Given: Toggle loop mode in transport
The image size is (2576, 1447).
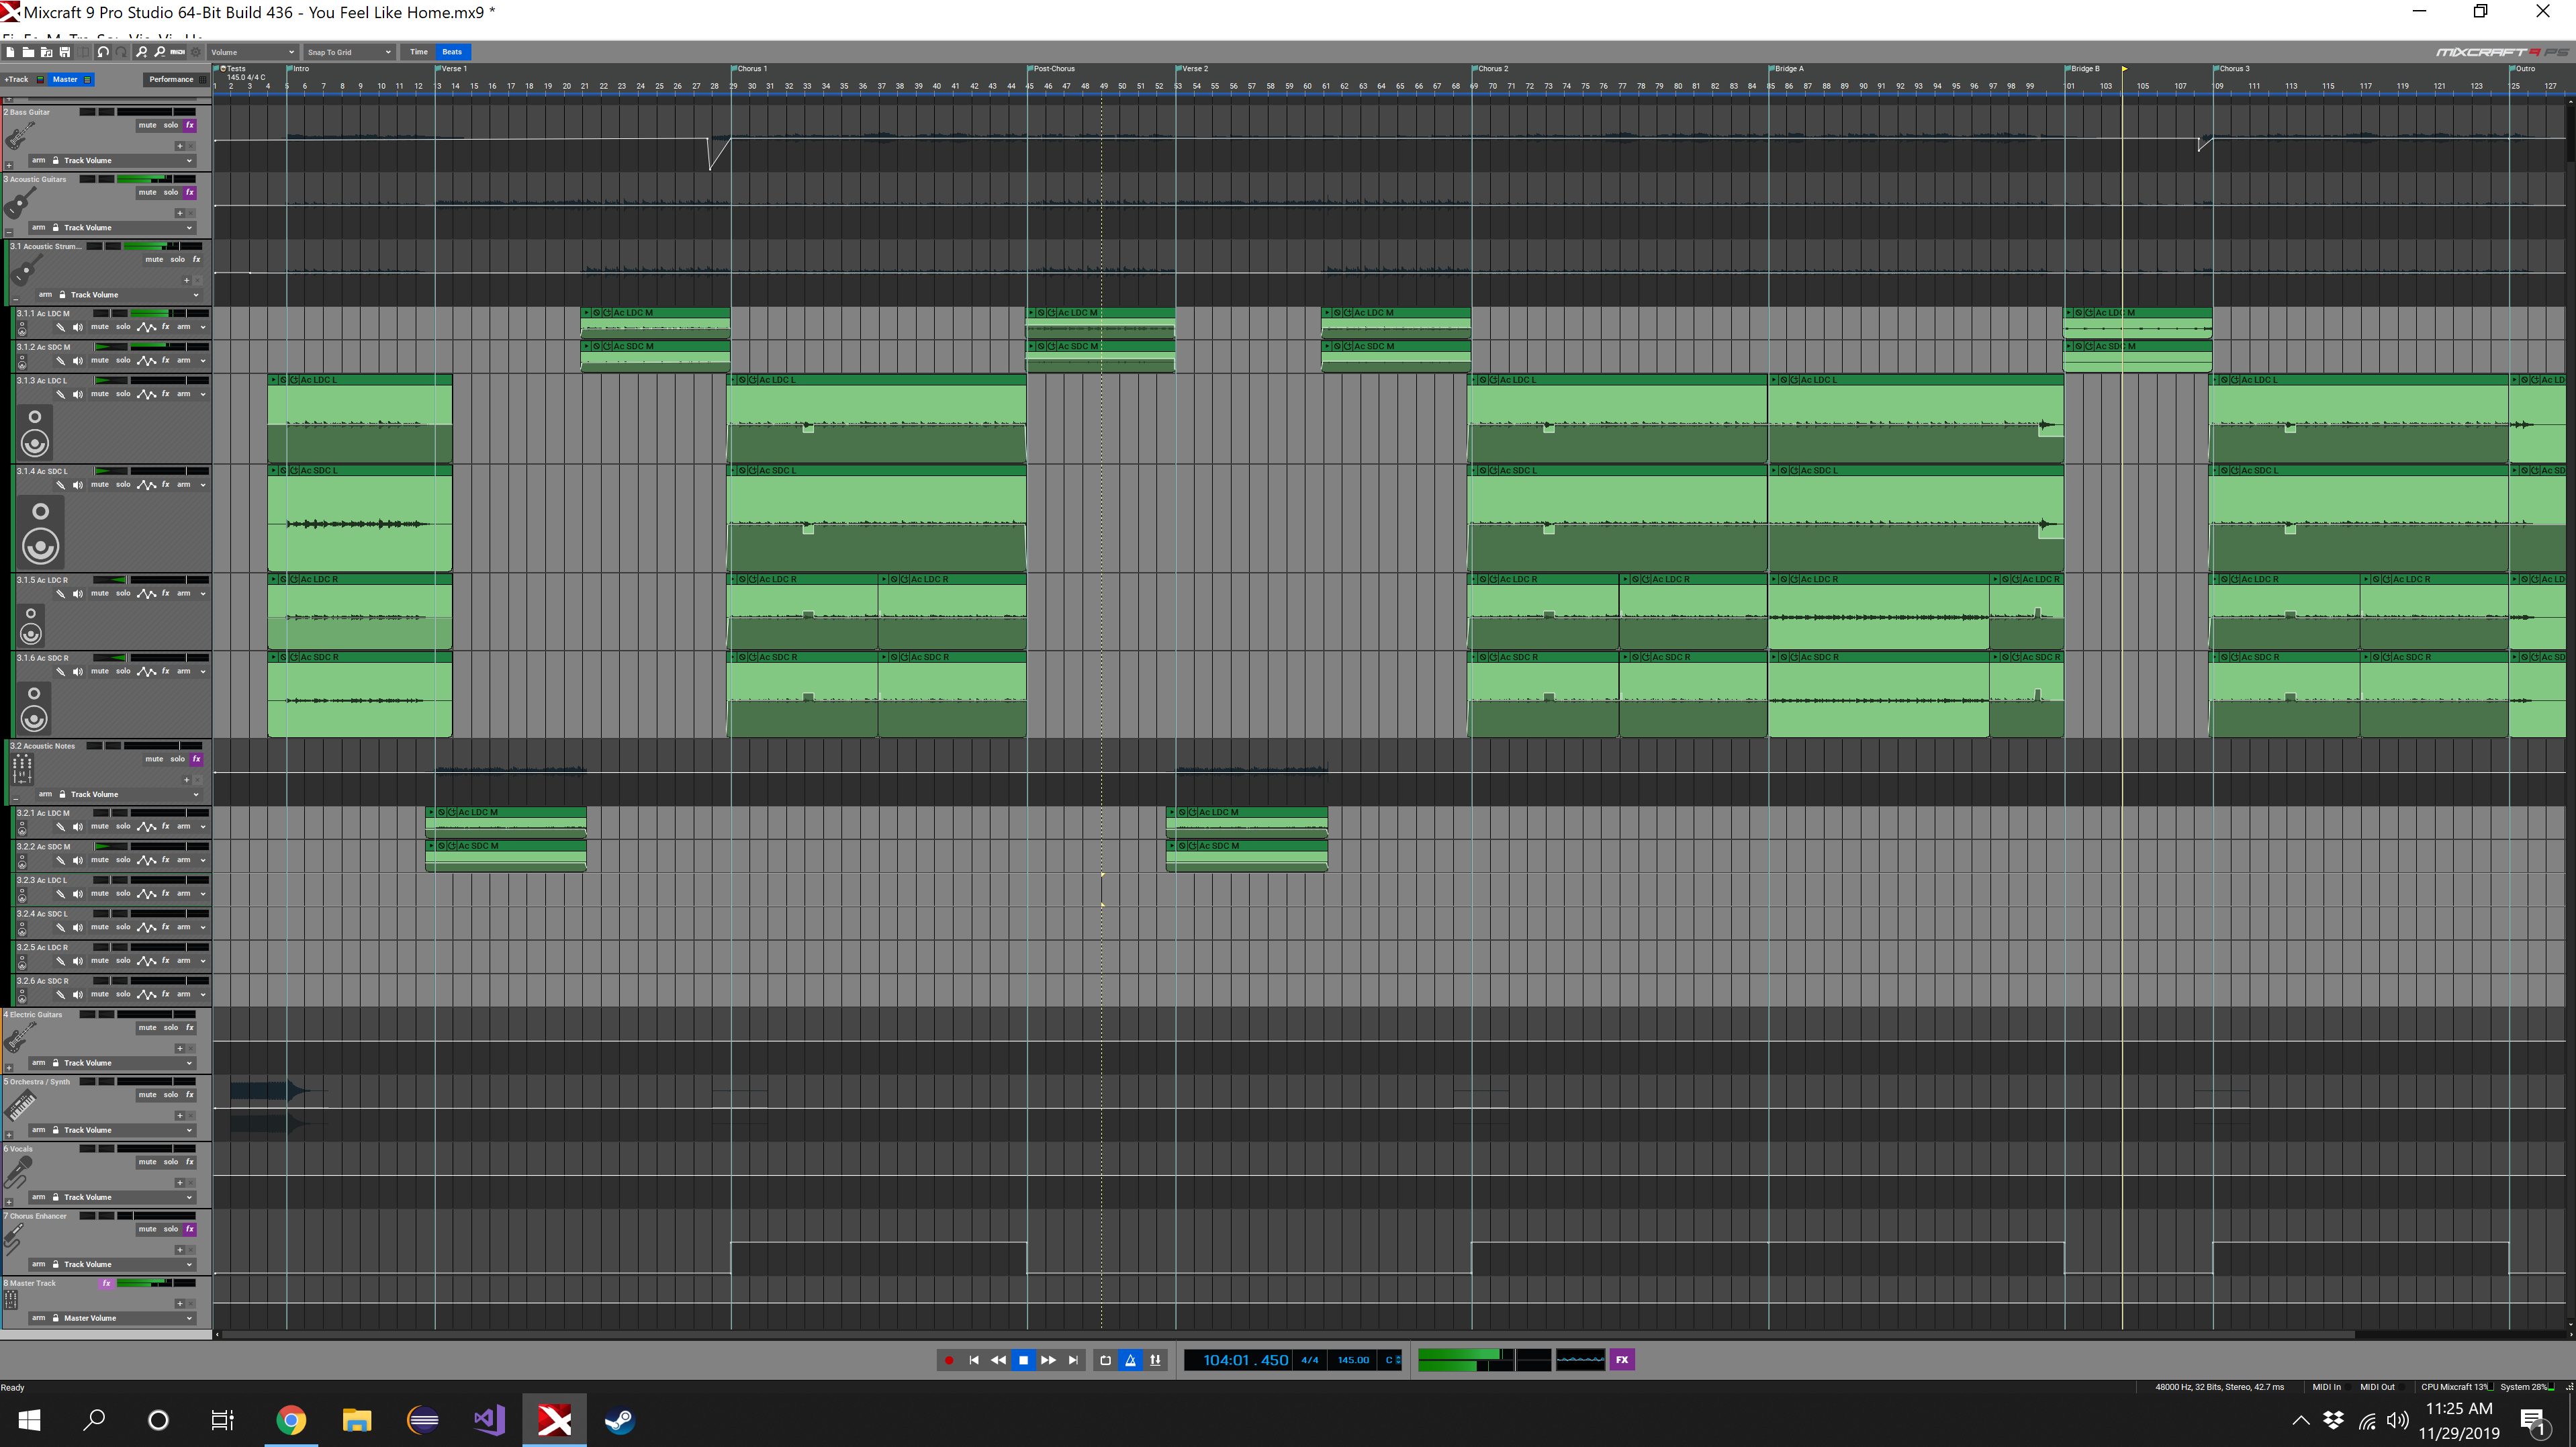Looking at the screenshot, I should [x=1105, y=1360].
